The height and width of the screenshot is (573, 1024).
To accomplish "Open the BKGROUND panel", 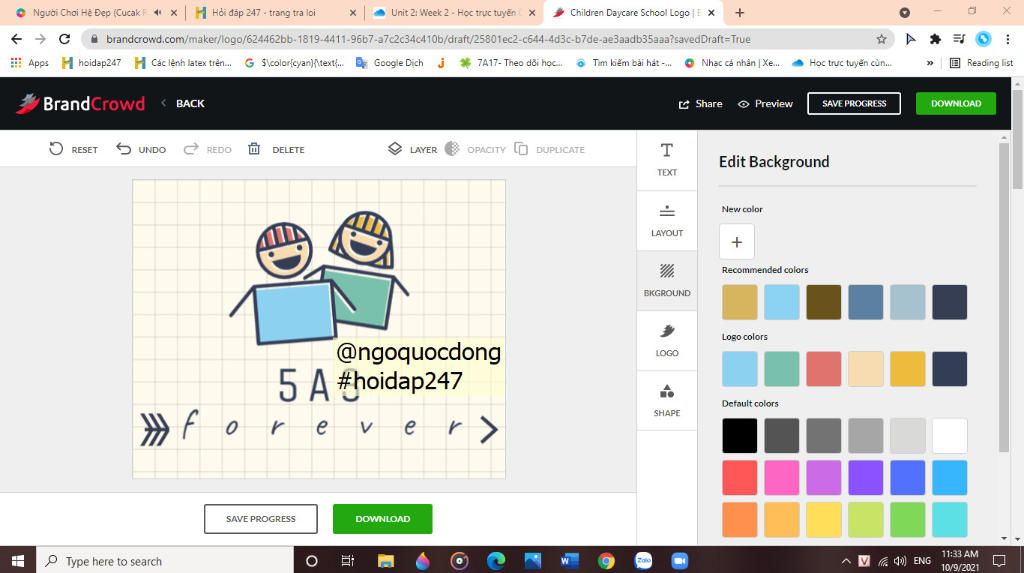I will coord(667,280).
